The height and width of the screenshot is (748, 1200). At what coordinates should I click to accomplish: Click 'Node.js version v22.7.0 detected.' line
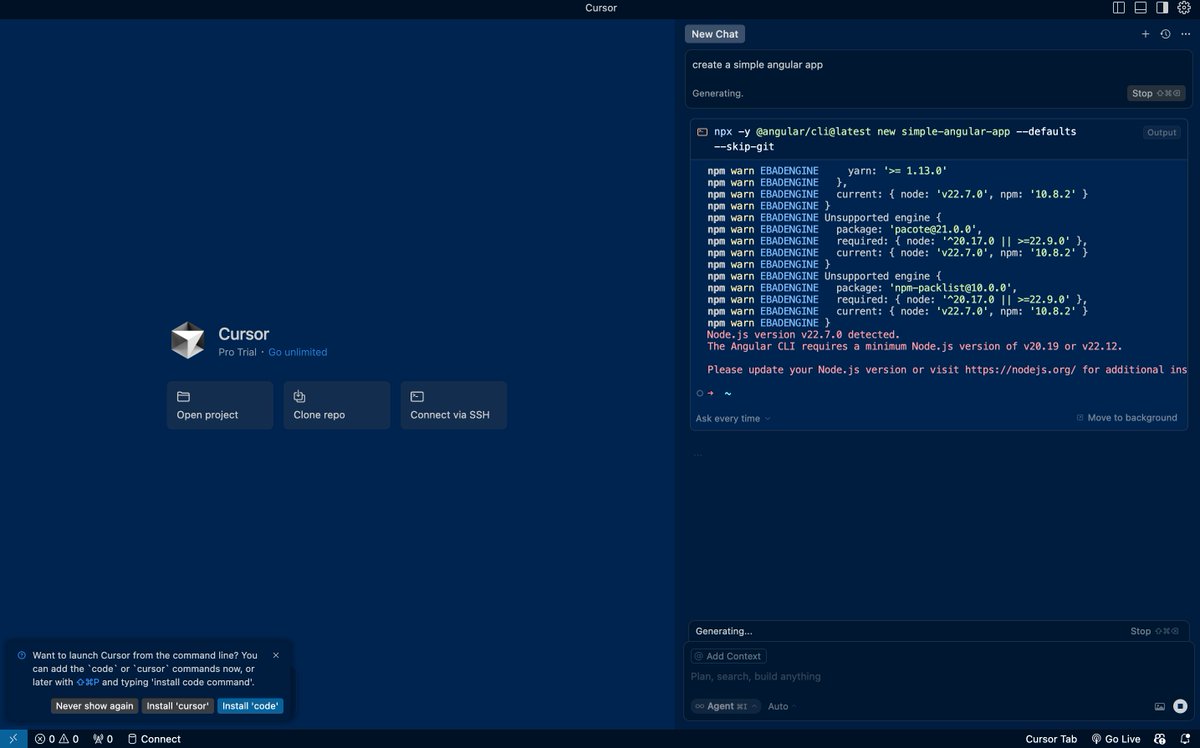tap(804, 335)
